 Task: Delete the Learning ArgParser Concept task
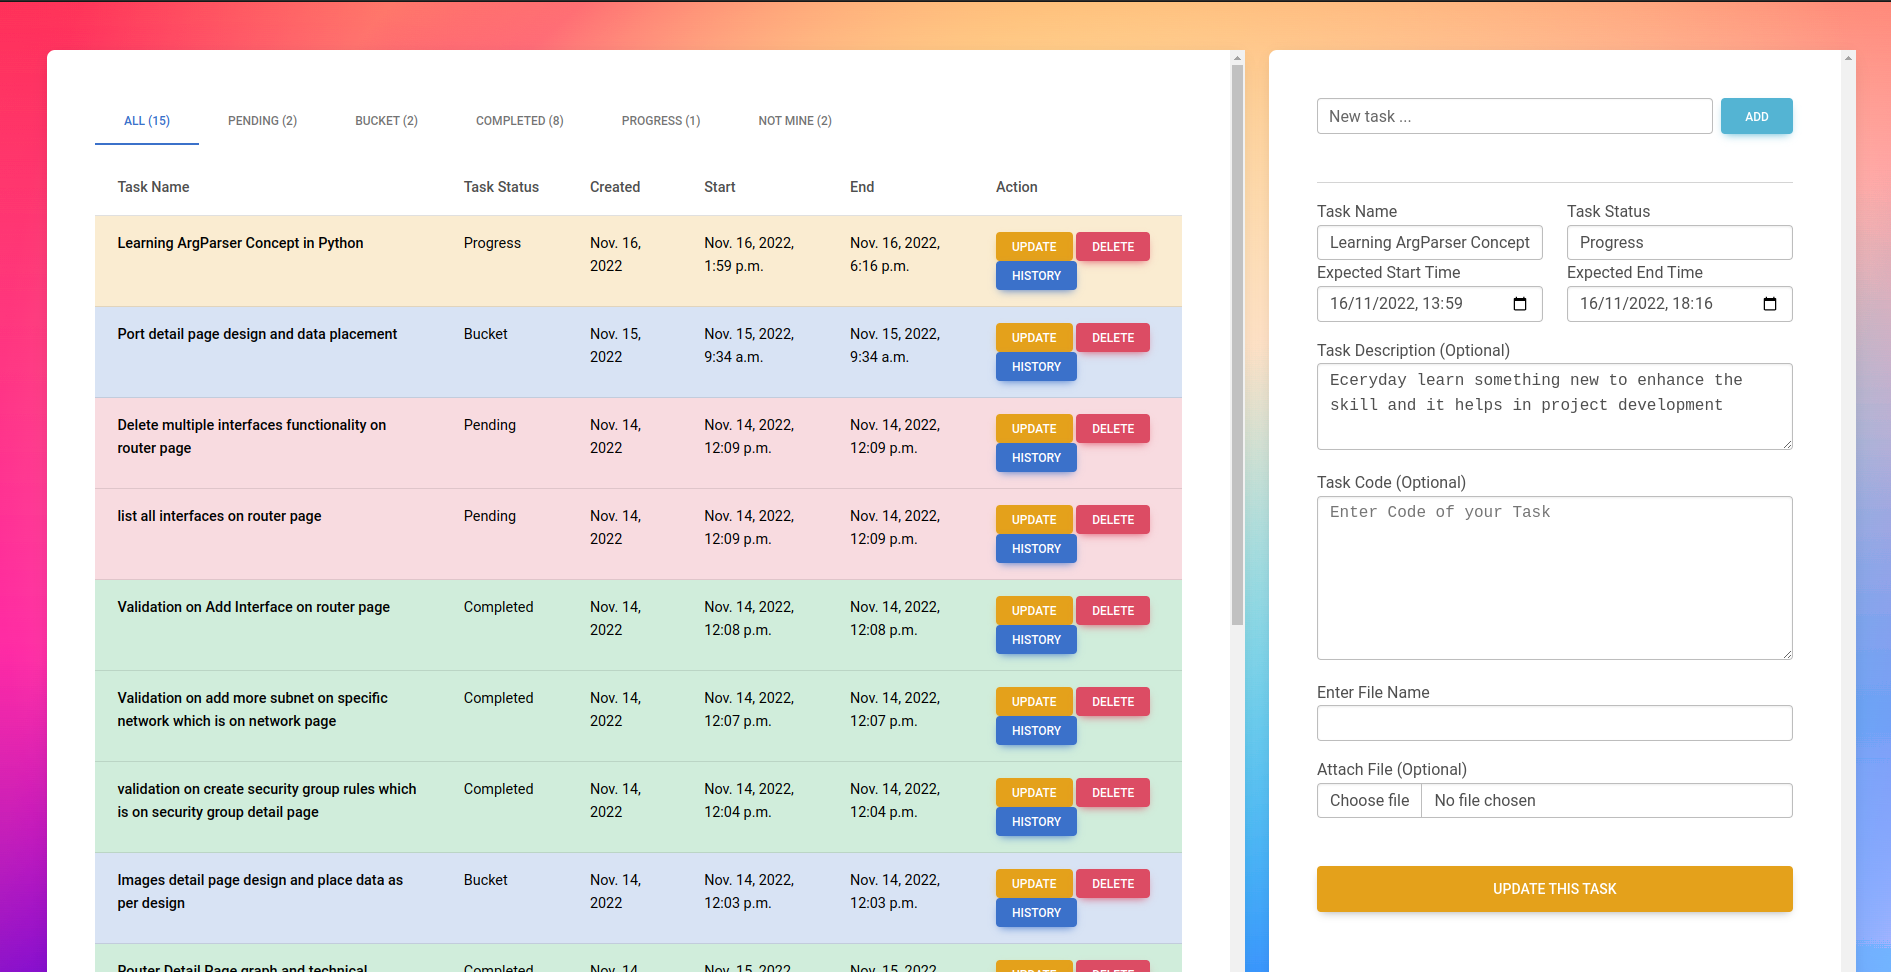(1113, 247)
